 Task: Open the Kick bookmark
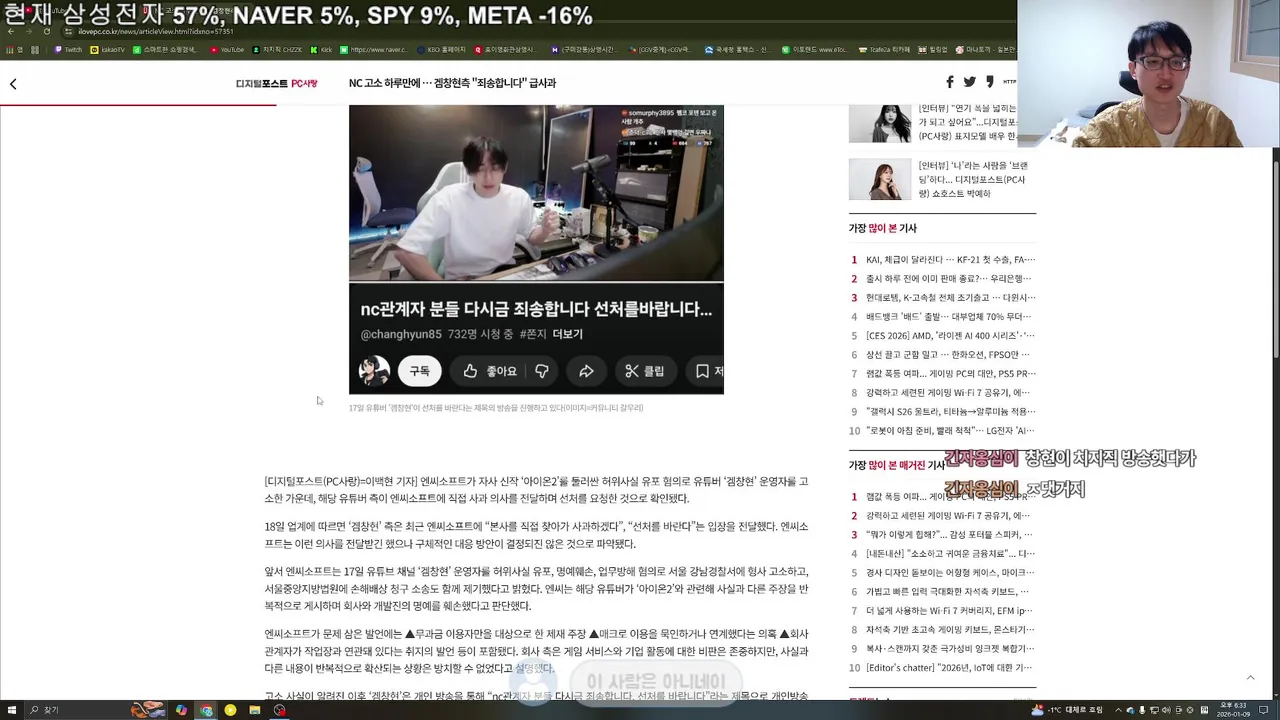coord(321,49)
